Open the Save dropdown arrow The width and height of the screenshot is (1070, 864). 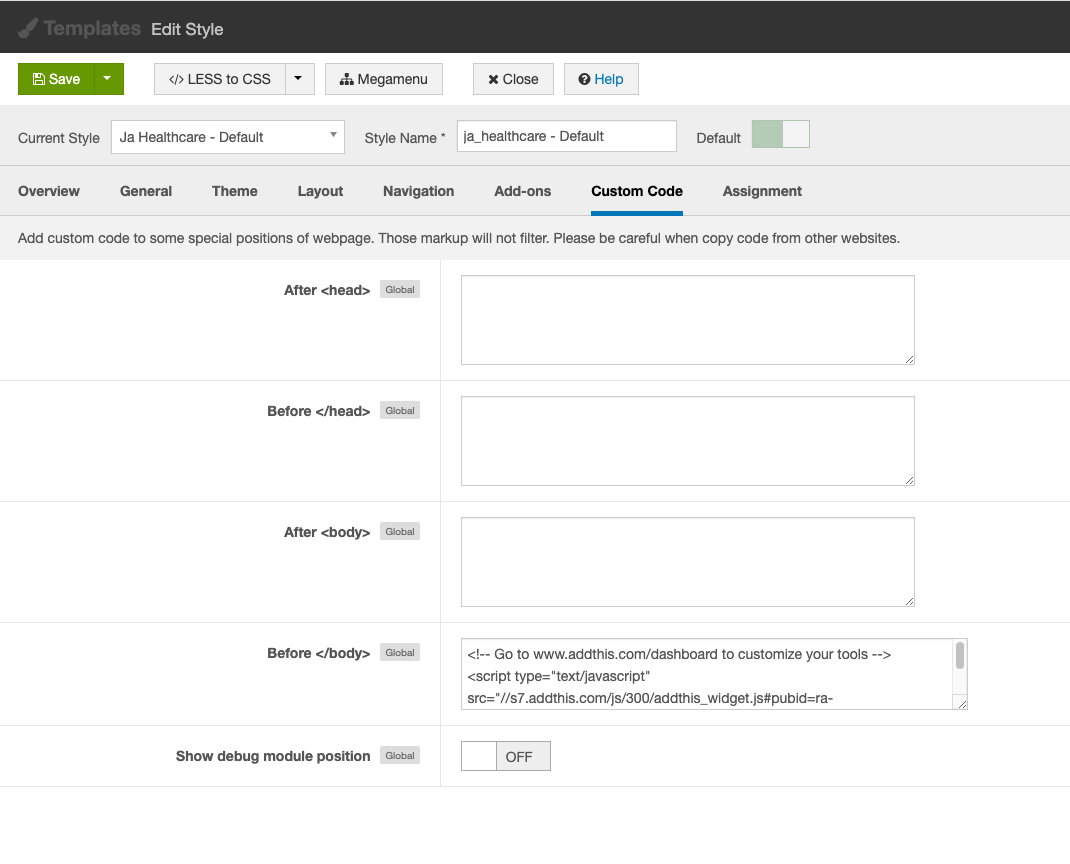click(108, 79)
